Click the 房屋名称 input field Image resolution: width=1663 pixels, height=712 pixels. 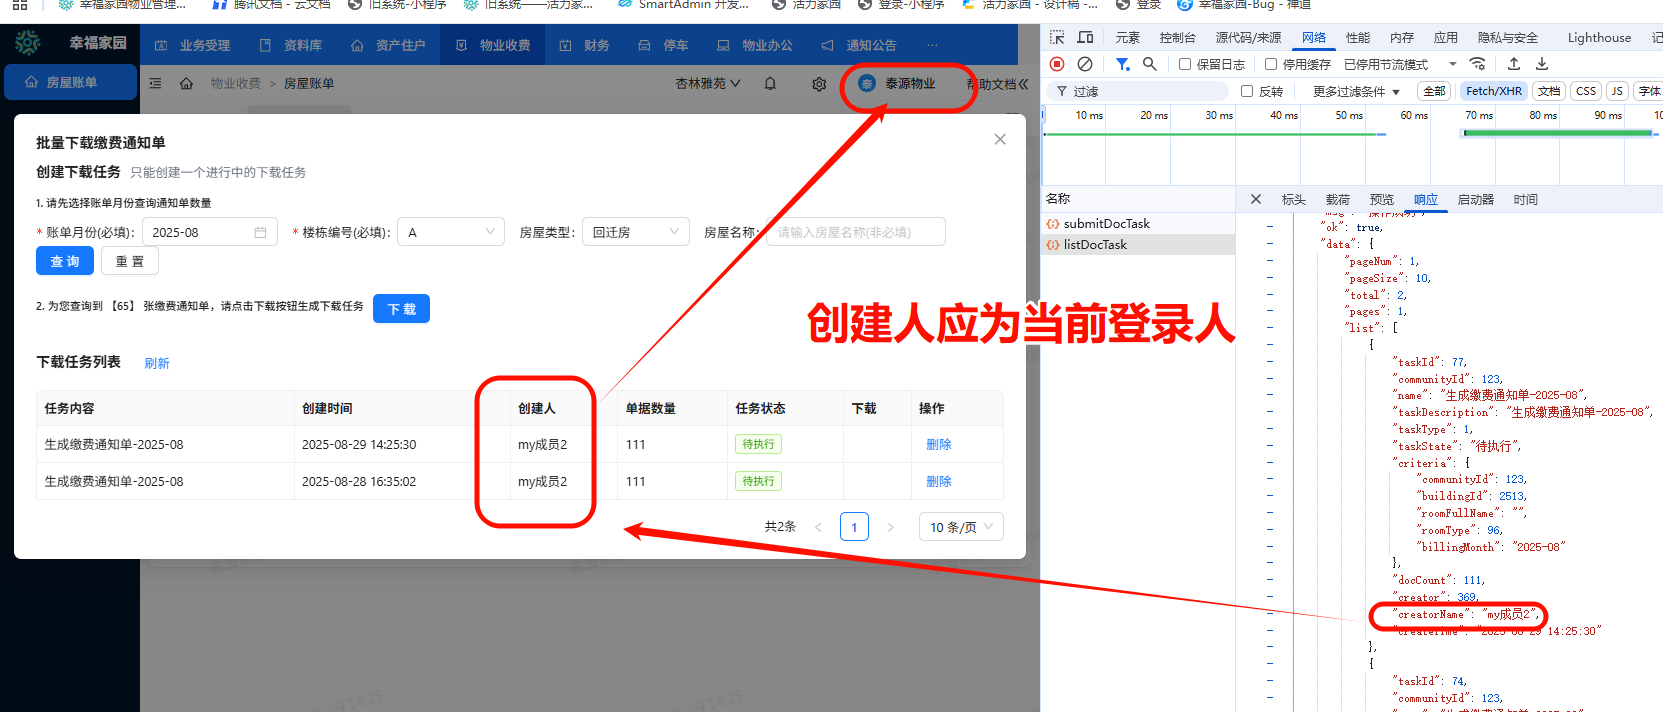coord(856,232)
